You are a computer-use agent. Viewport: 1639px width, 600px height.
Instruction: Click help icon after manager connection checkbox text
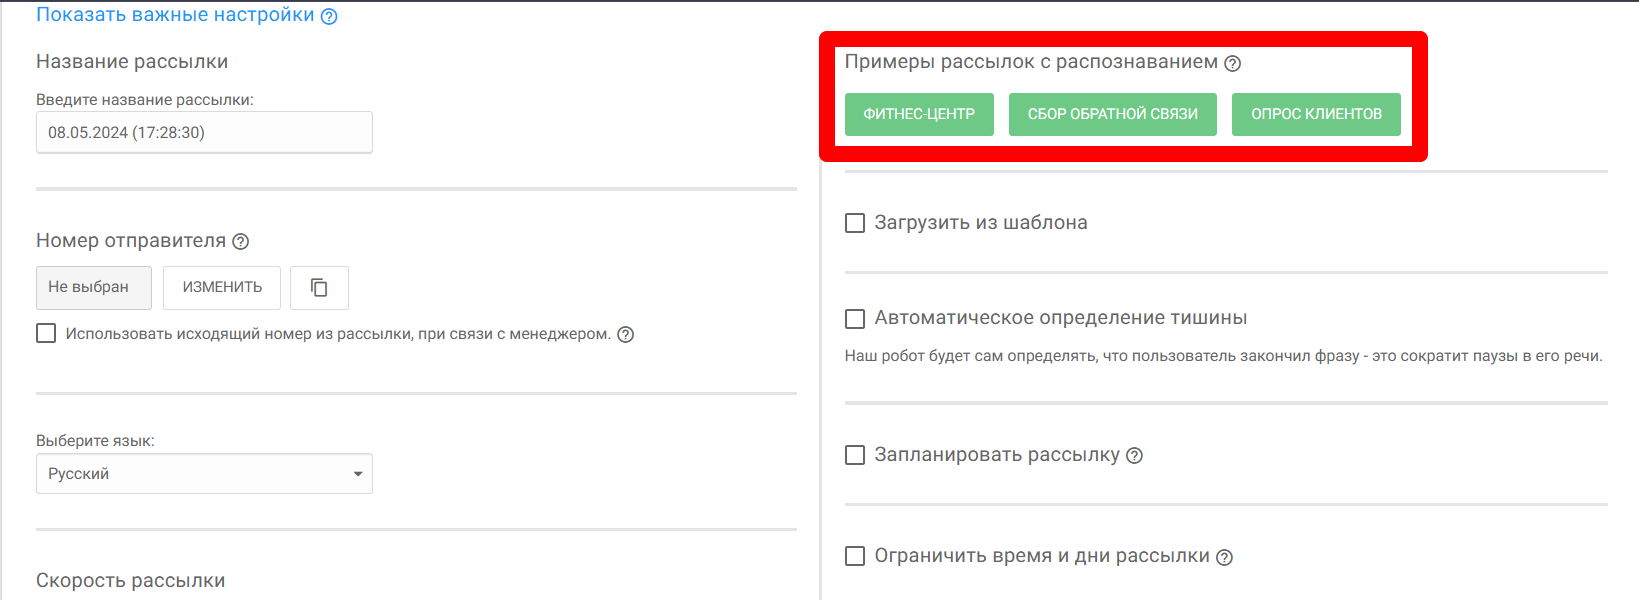(x=626, y=335)
